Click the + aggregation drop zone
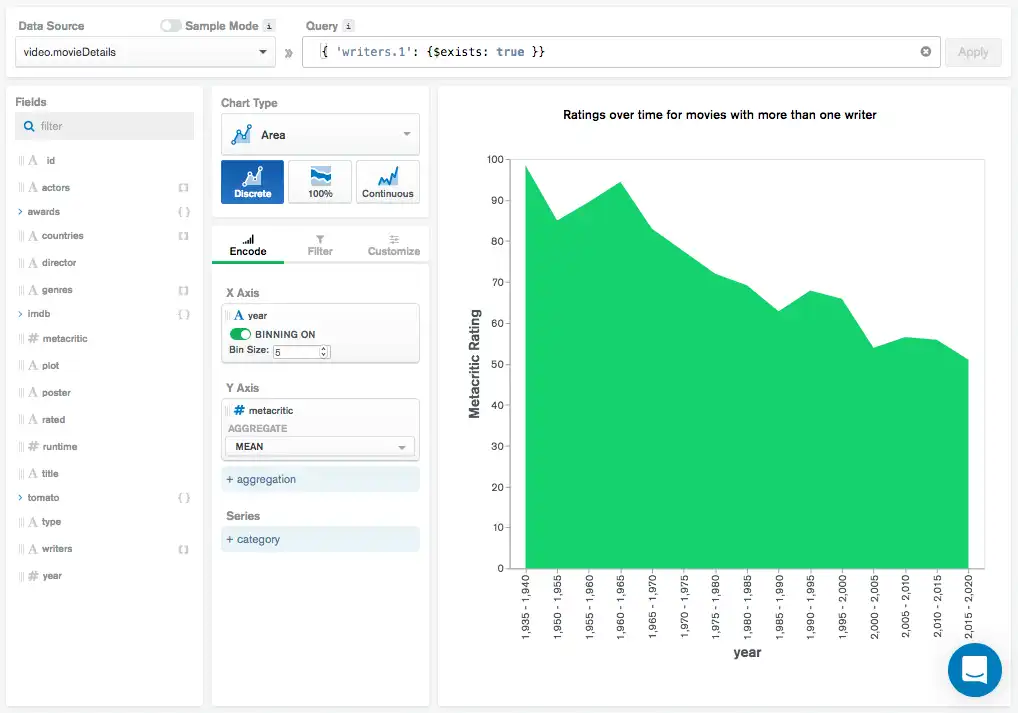 click(x=320, y=480)
